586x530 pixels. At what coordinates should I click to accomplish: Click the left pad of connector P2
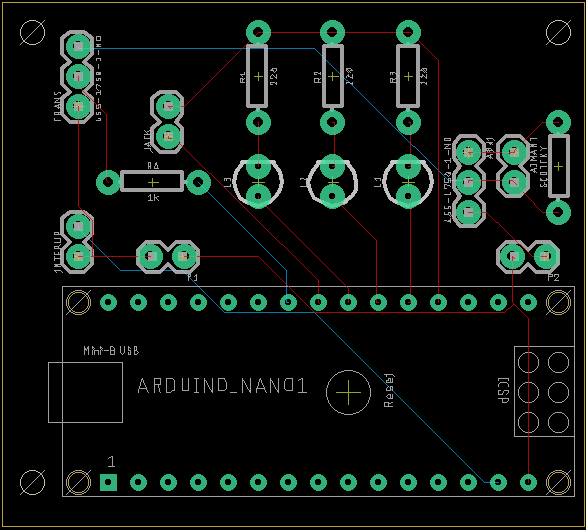513,256
